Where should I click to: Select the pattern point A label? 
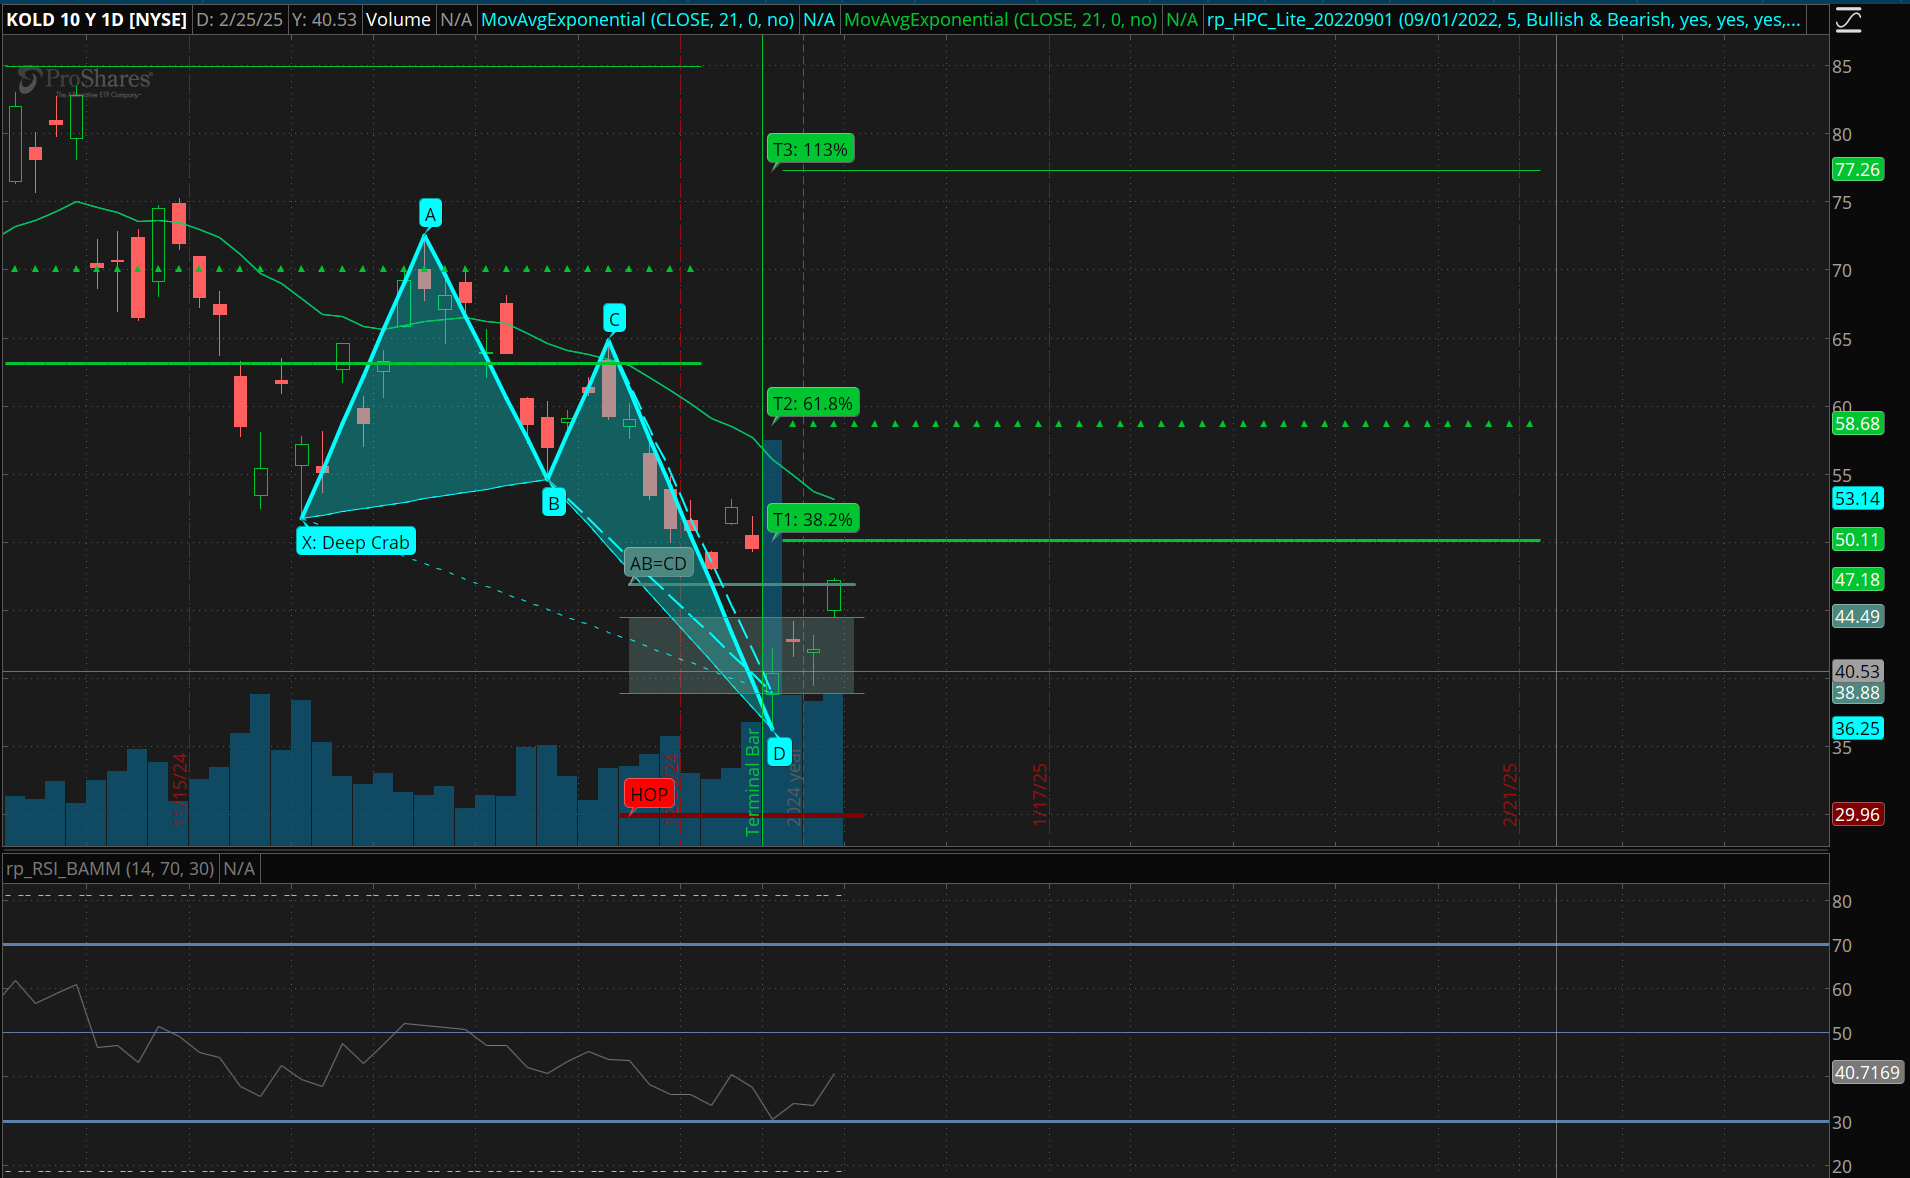[x=430, y=214]
